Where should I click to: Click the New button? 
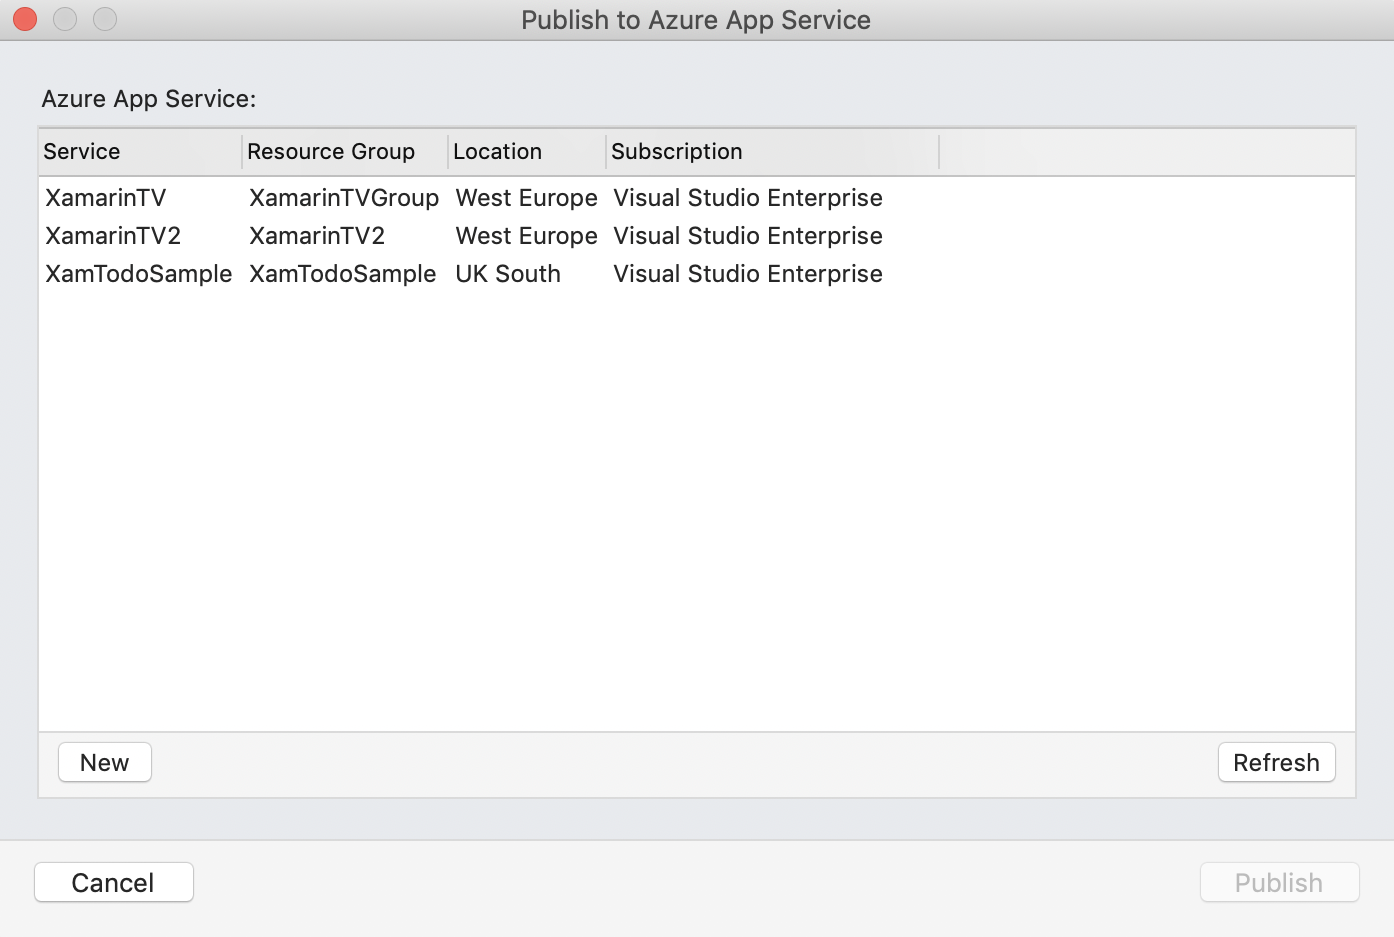click(105, 762)
